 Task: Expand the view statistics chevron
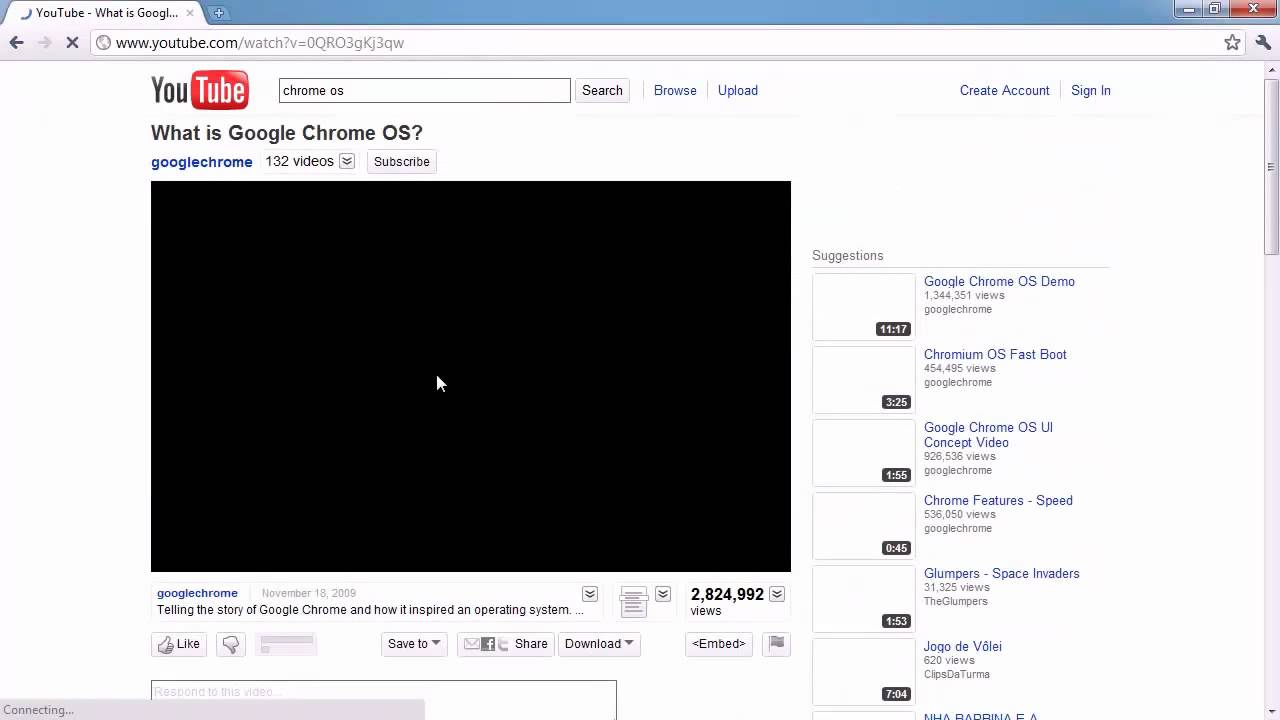point(777,594)
